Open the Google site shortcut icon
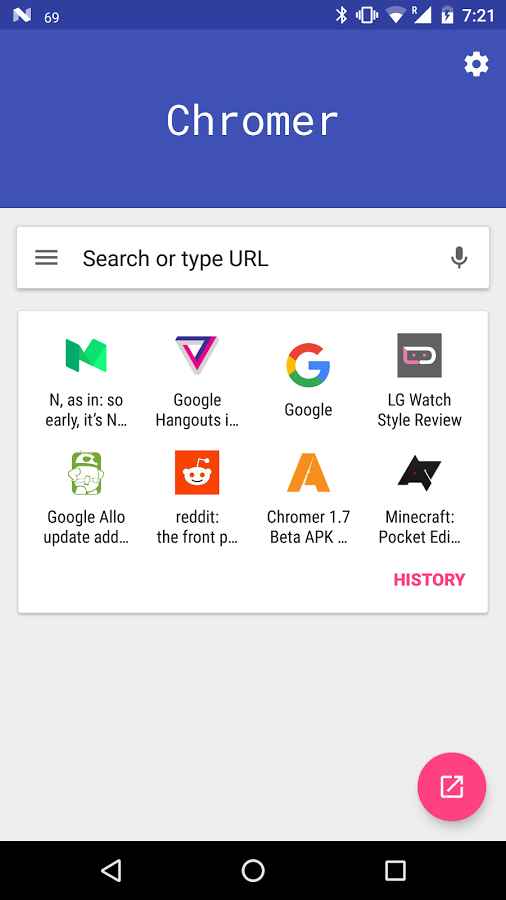Image resolution: width=506 pixels, height=900 pixels. click(x=308, y=364)
